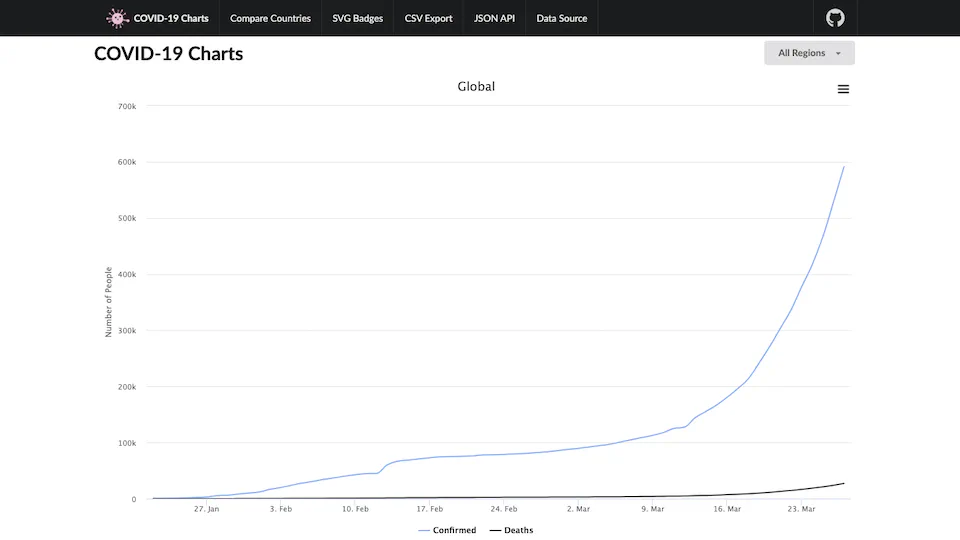Open the Data Source link

[561, 18]
